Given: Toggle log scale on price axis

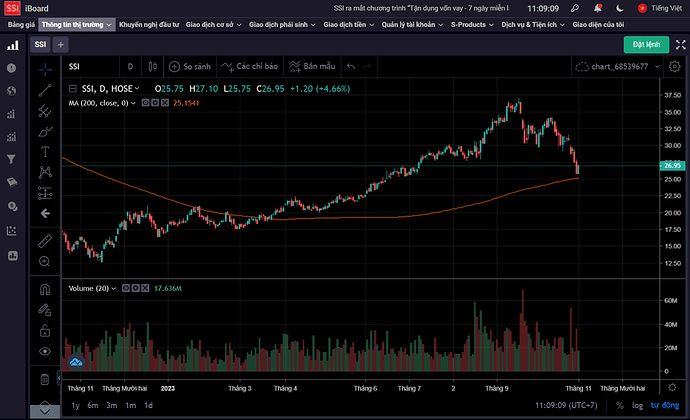Looking at the screenshot, I should 637,405.
